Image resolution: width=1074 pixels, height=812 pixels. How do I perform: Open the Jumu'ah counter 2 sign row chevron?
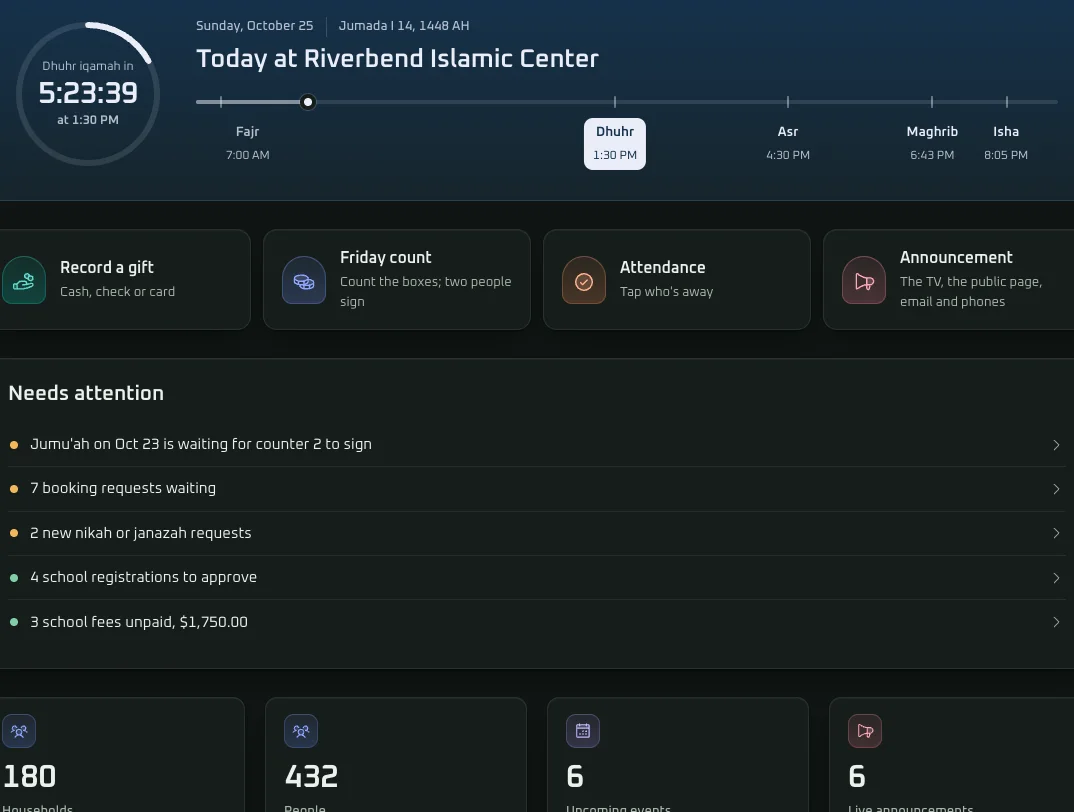[1056, 445]
